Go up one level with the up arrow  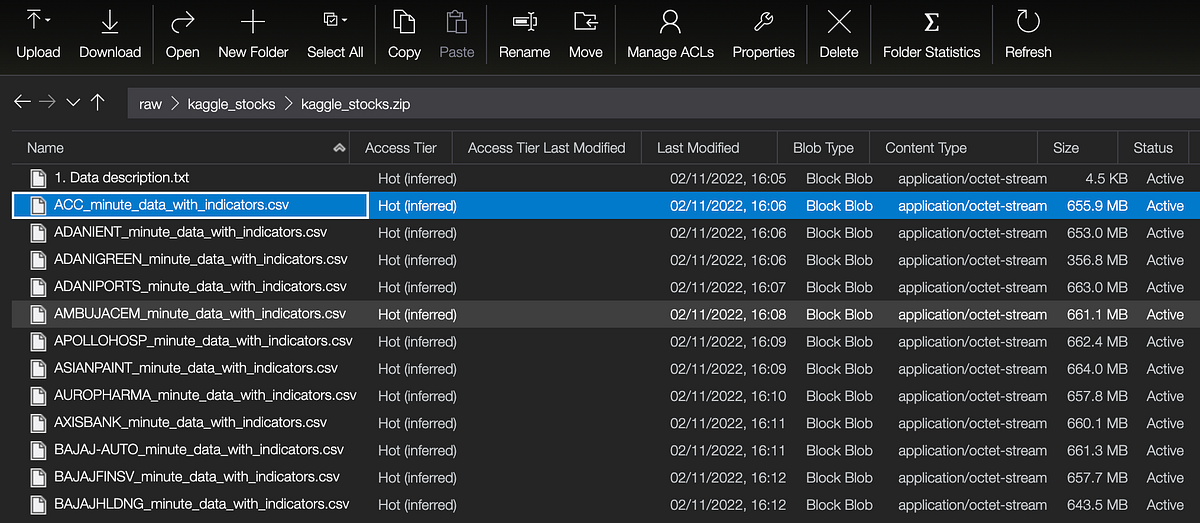point(97,102)
